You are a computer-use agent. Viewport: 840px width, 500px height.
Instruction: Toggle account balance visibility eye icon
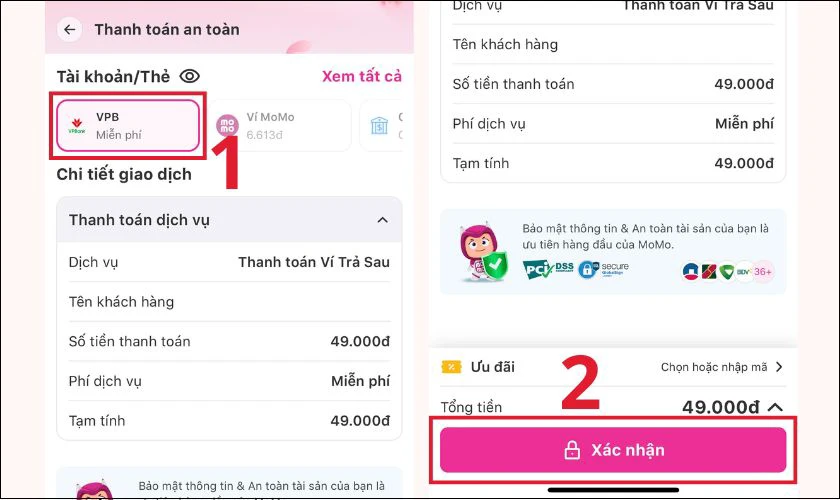point(190,77)
